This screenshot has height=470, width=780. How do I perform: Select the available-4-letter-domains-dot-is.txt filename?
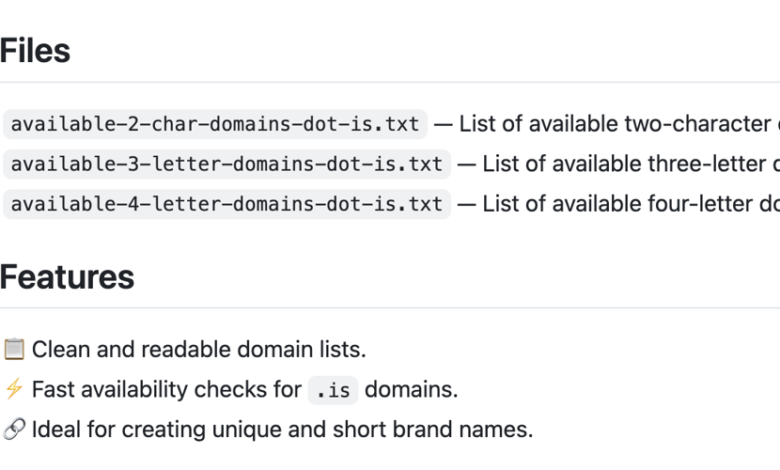[x=227, y=204]
